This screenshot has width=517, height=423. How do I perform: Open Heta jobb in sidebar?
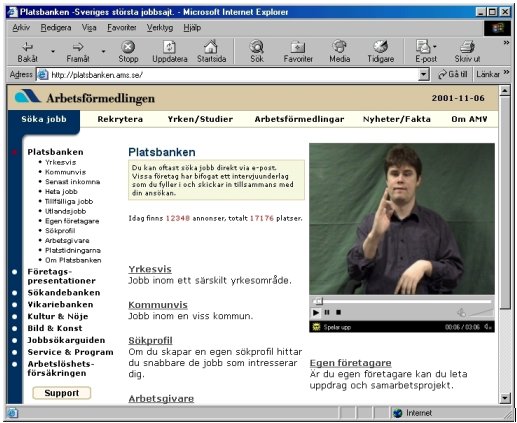(x=61, y=192)
